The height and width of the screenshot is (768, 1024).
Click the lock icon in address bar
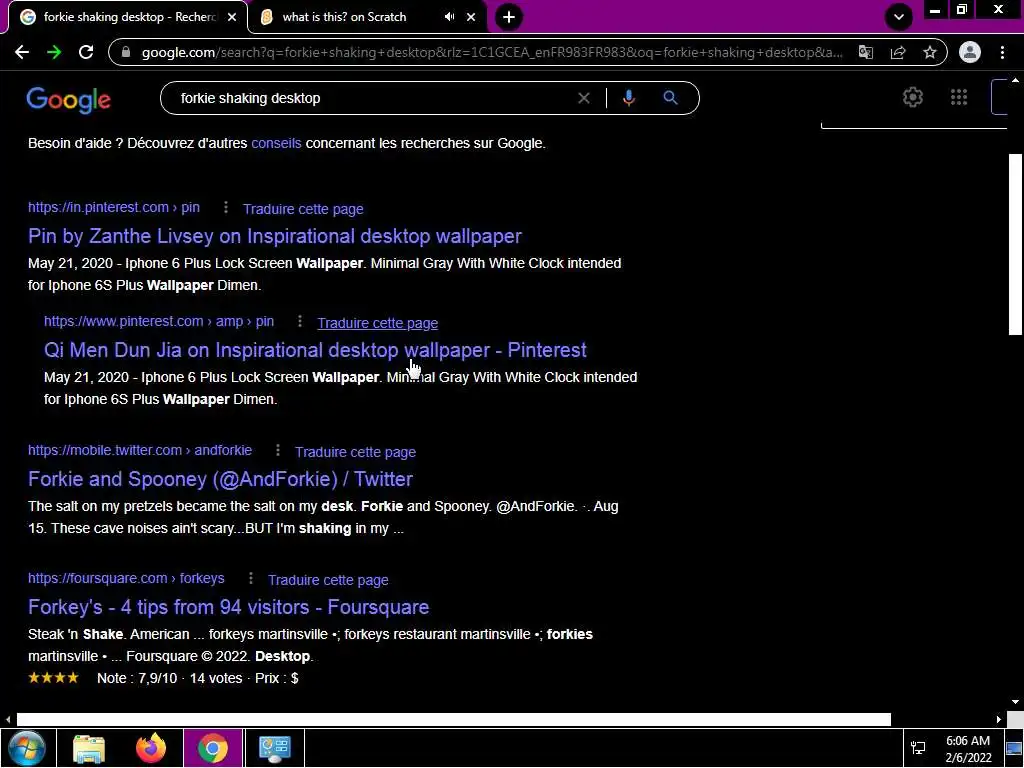(127, 52)
